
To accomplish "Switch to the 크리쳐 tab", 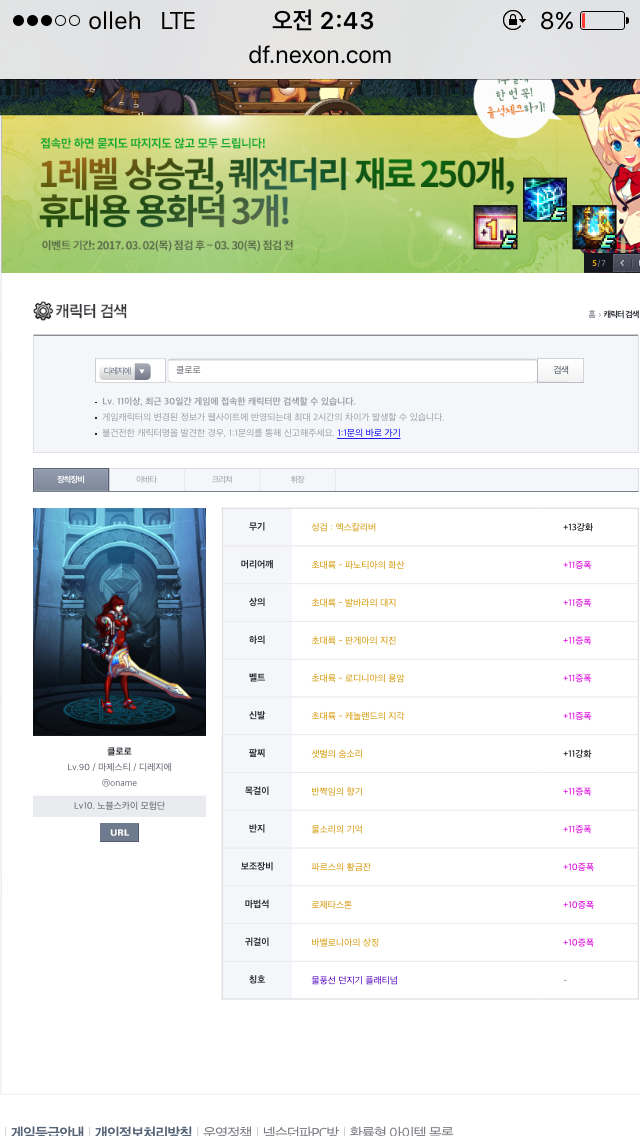I will coord(222,480).
